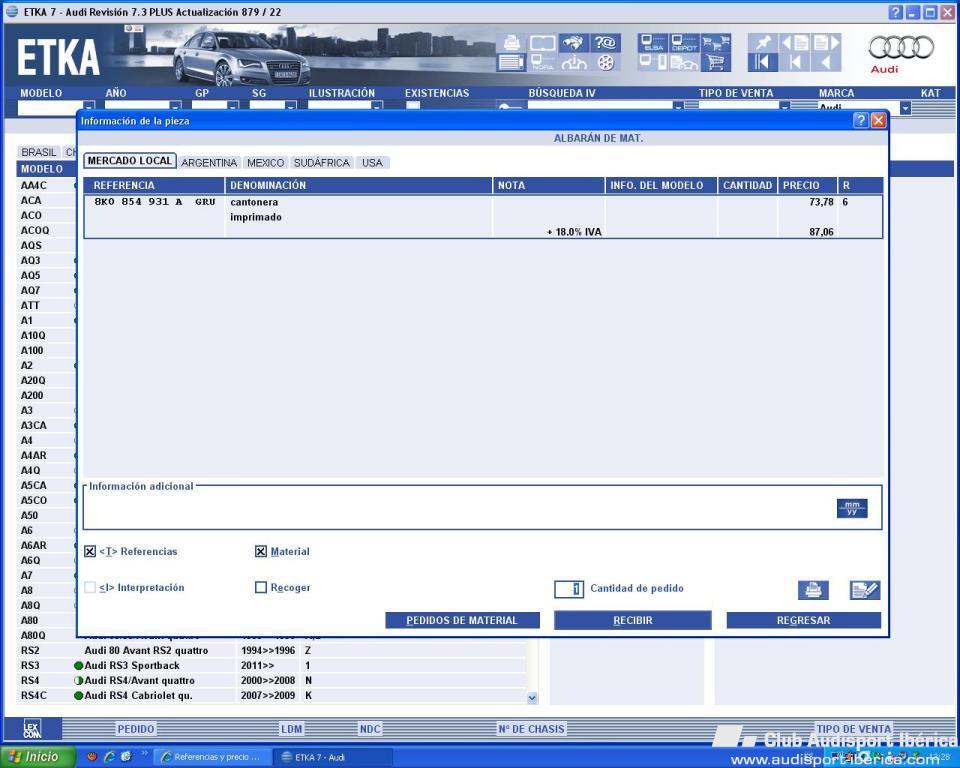Click the LDM button in bottom bar
The width and height of the screenshot is (960, 768).
[x=291, y=729]
